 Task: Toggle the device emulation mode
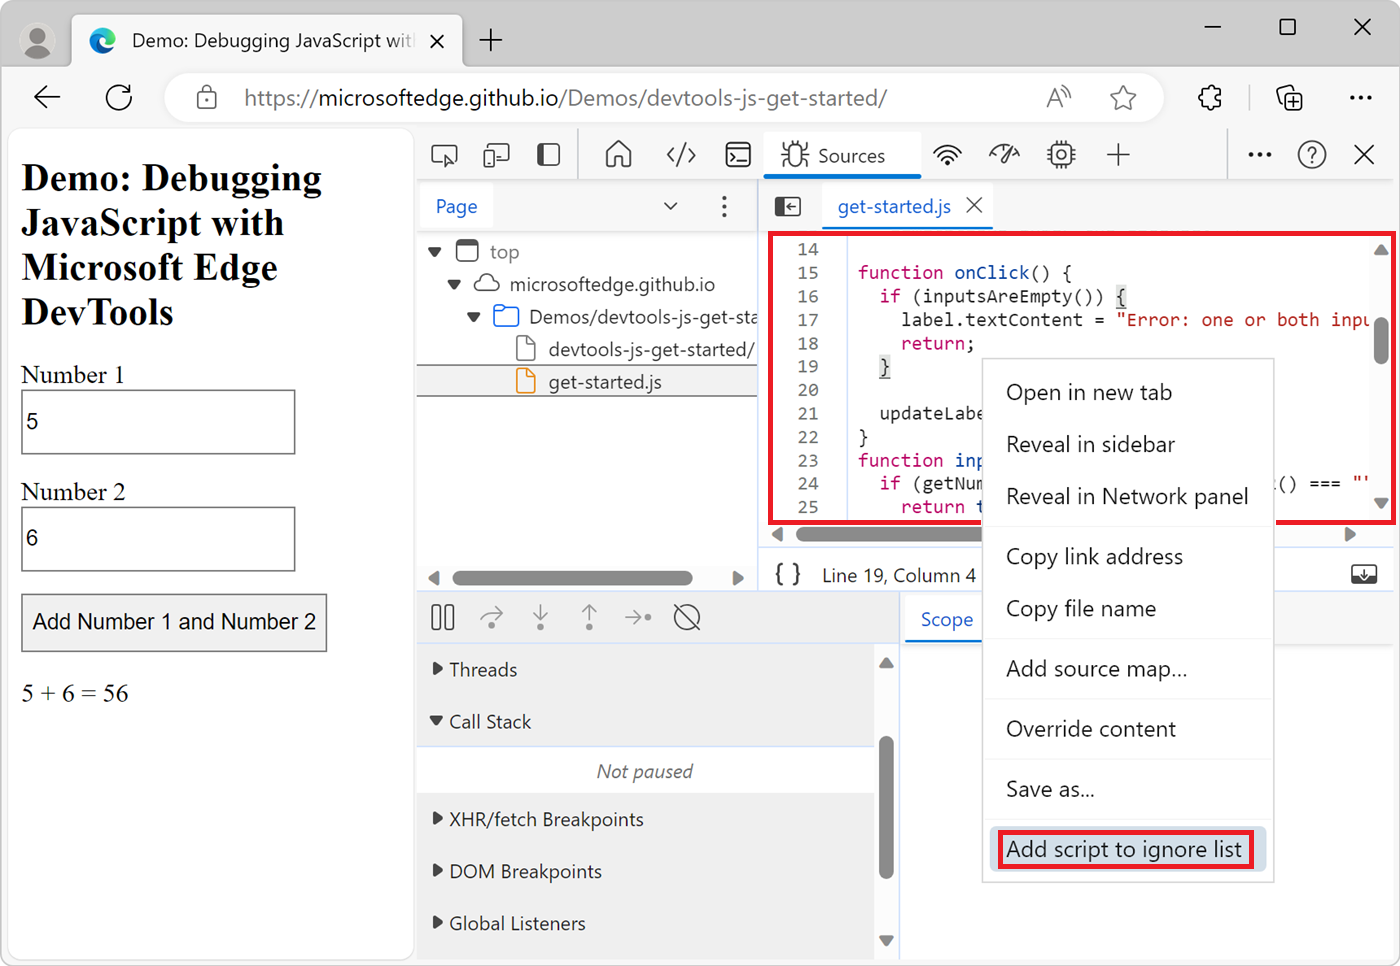coord(494,155)
